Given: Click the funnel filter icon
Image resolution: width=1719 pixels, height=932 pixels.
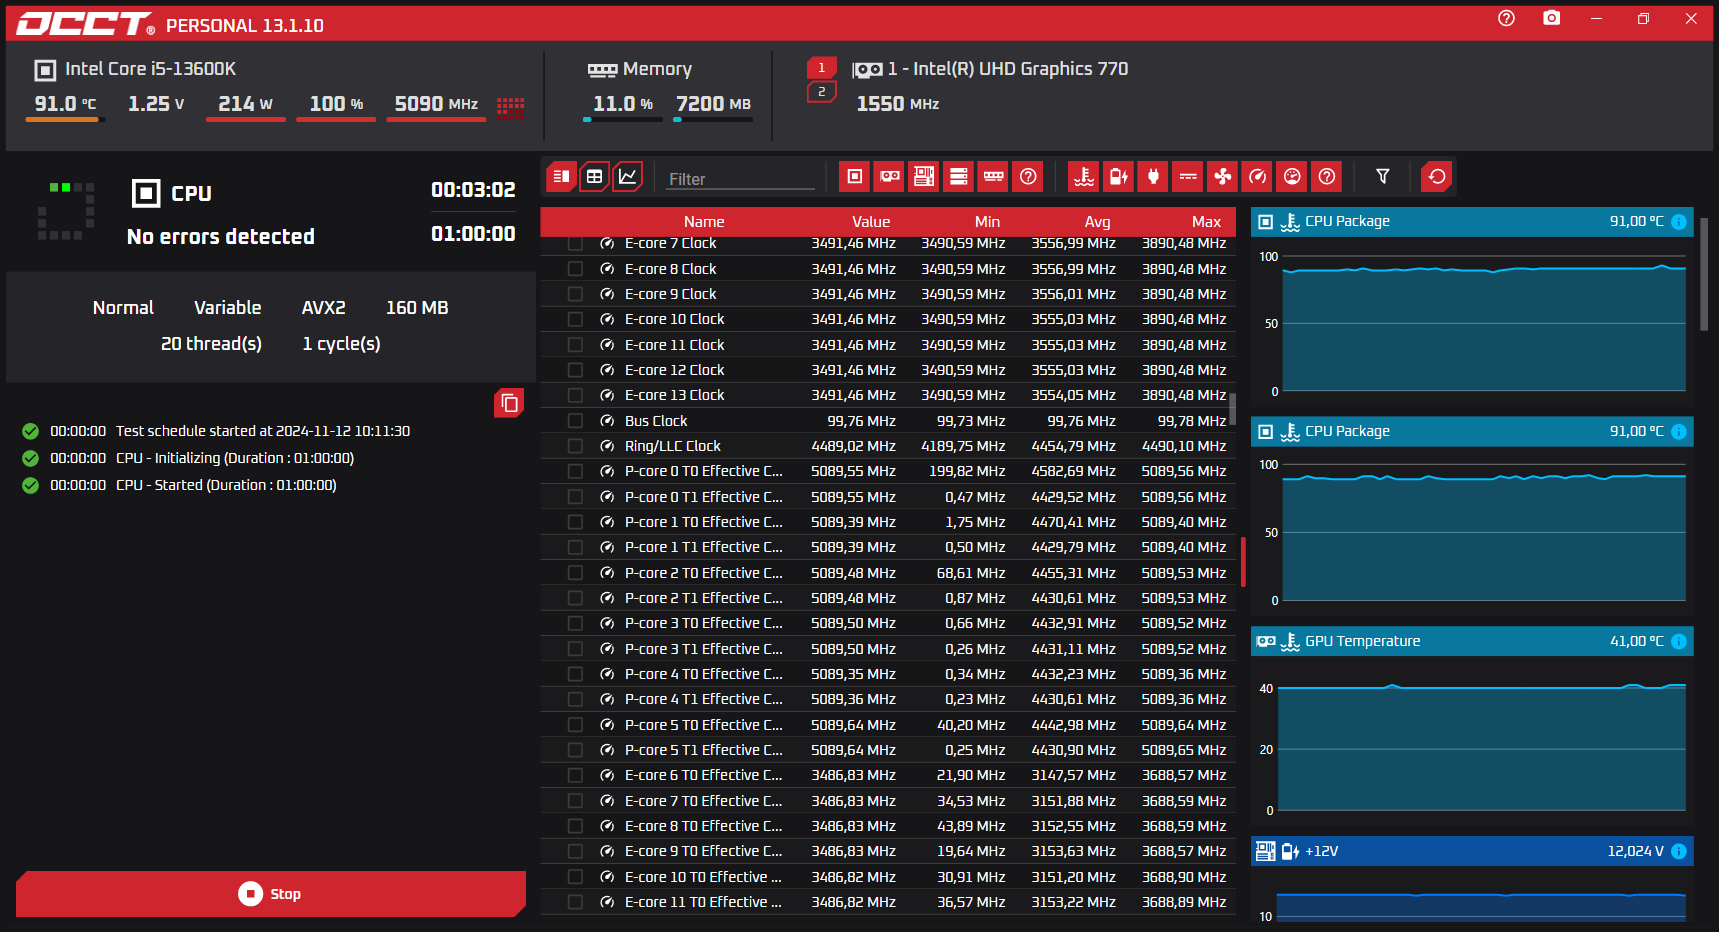Looking at the screenshot, I should coord(1382,177).
